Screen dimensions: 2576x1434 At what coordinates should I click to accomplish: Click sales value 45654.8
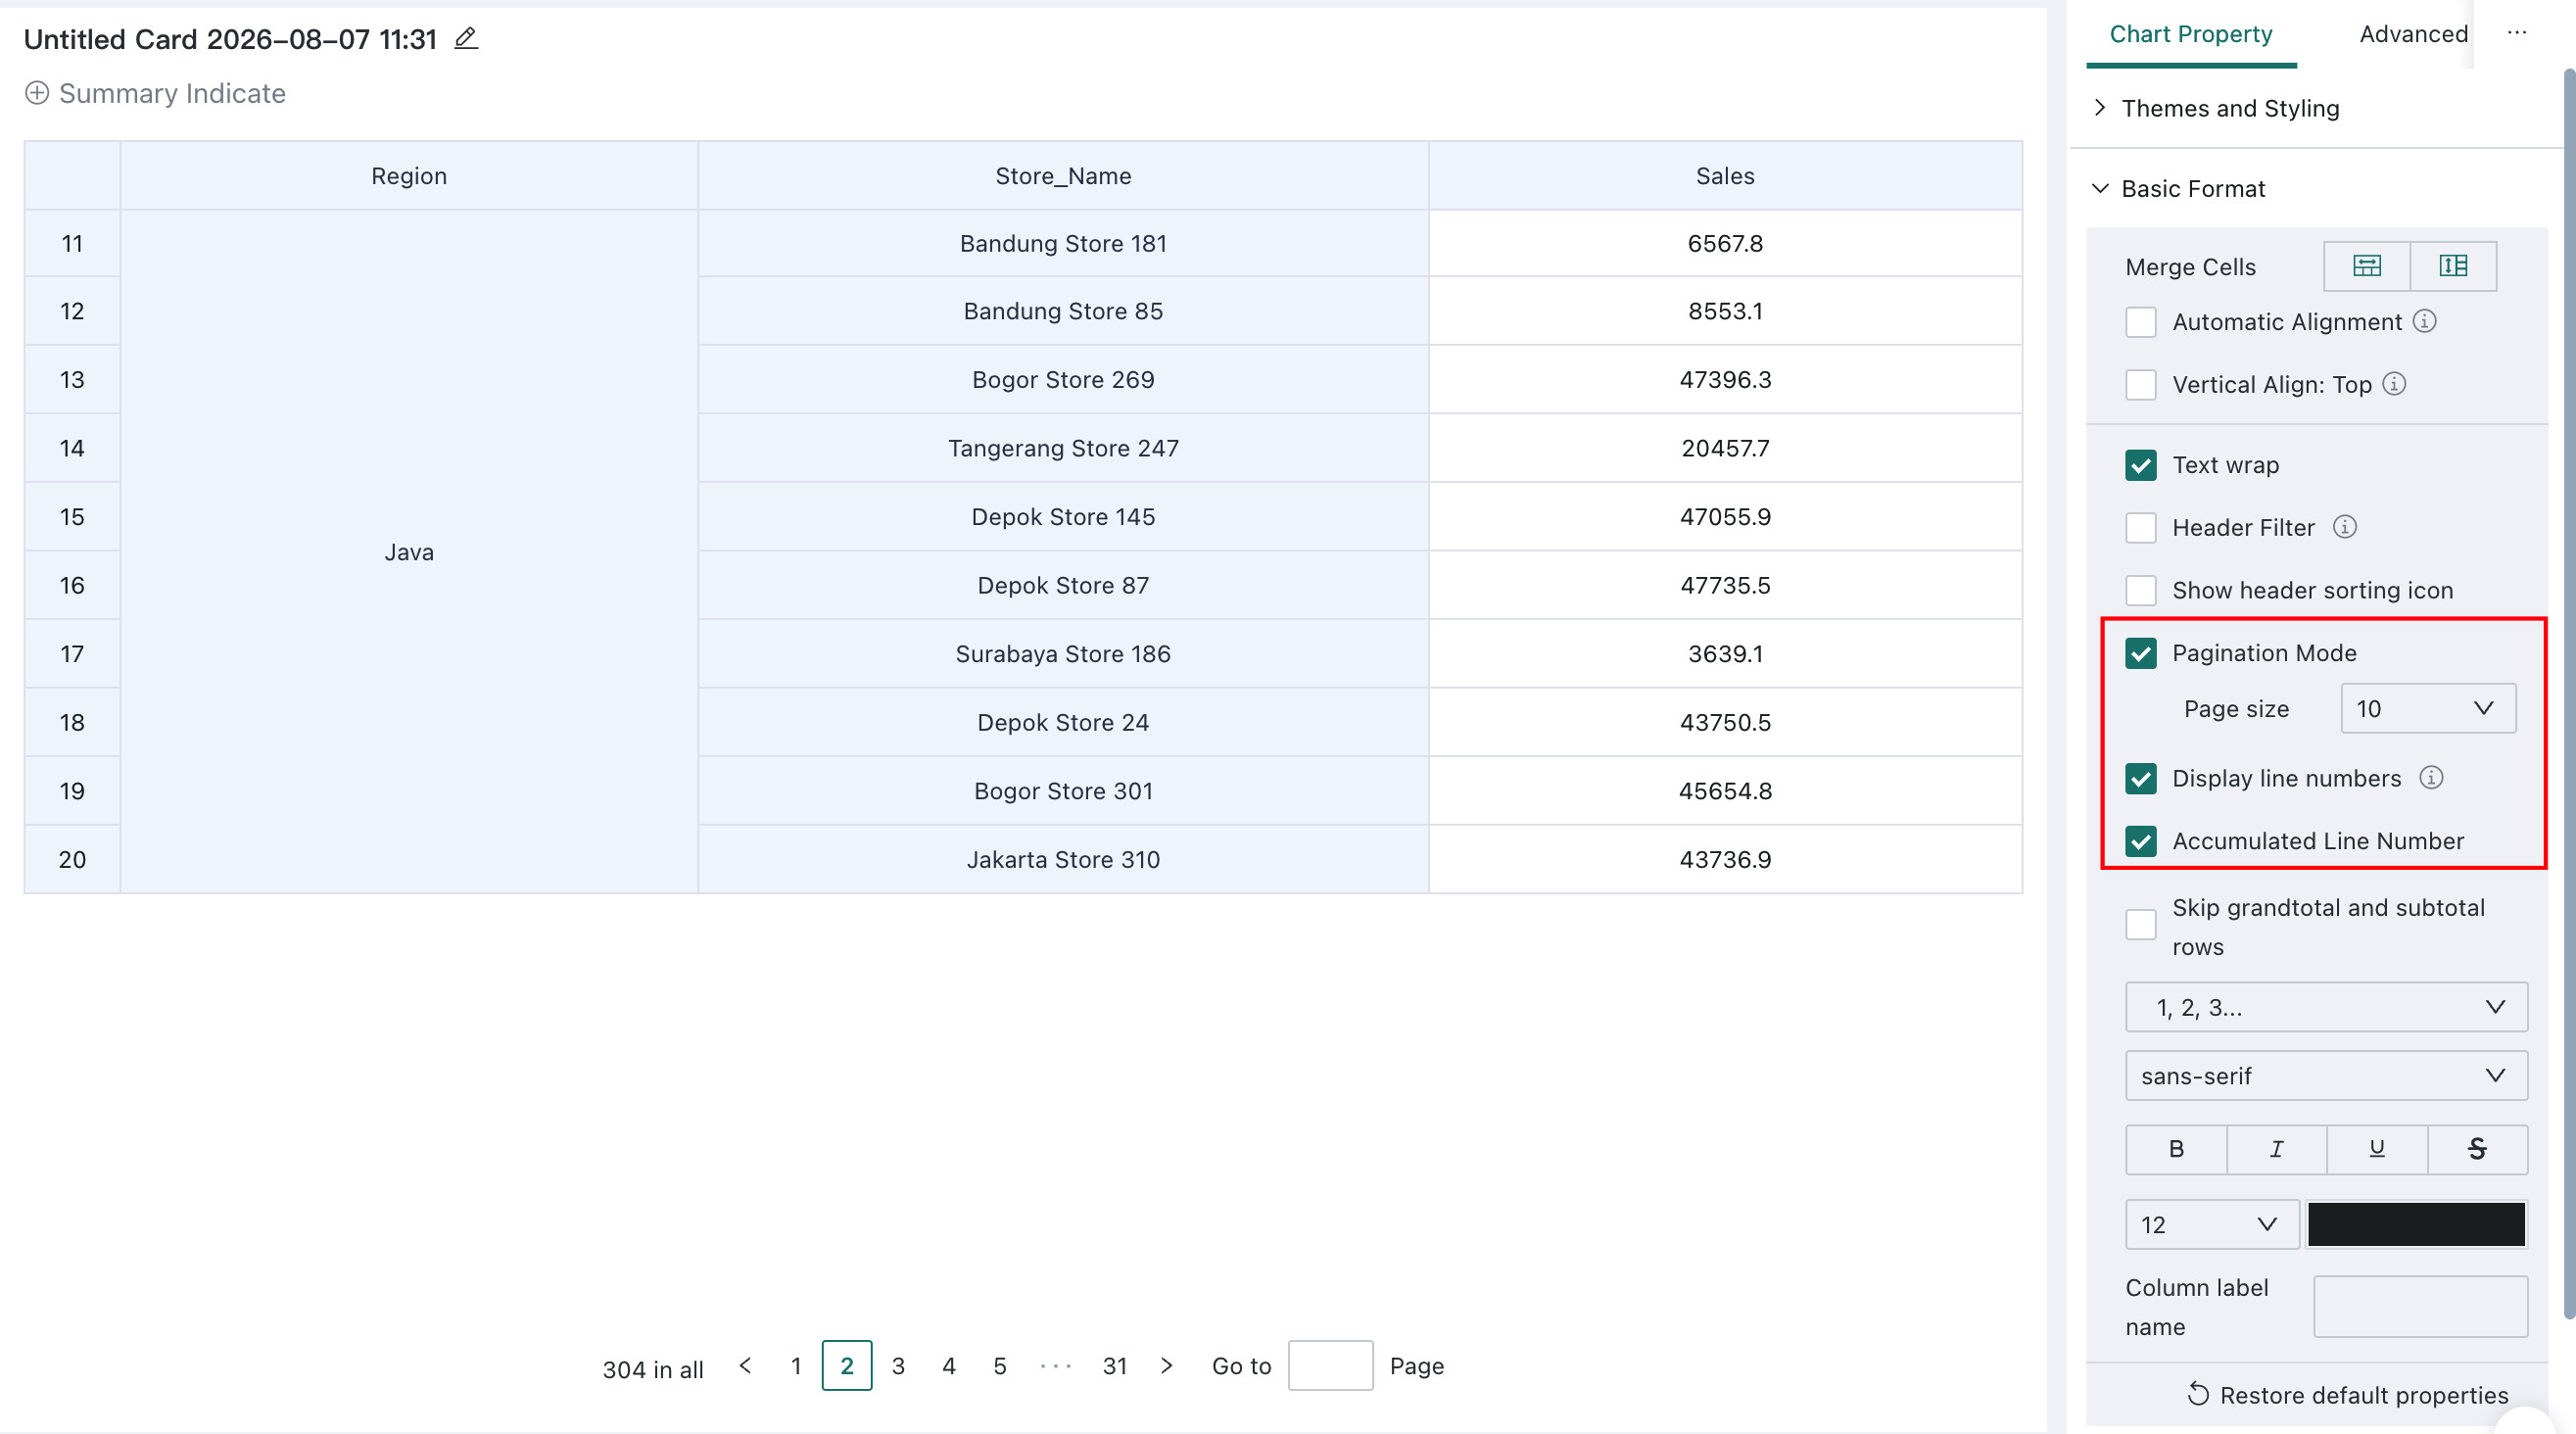[1725, 791]
